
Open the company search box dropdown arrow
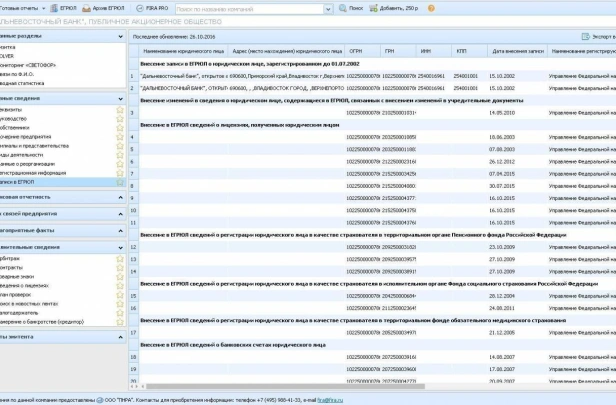click(328, 9)
